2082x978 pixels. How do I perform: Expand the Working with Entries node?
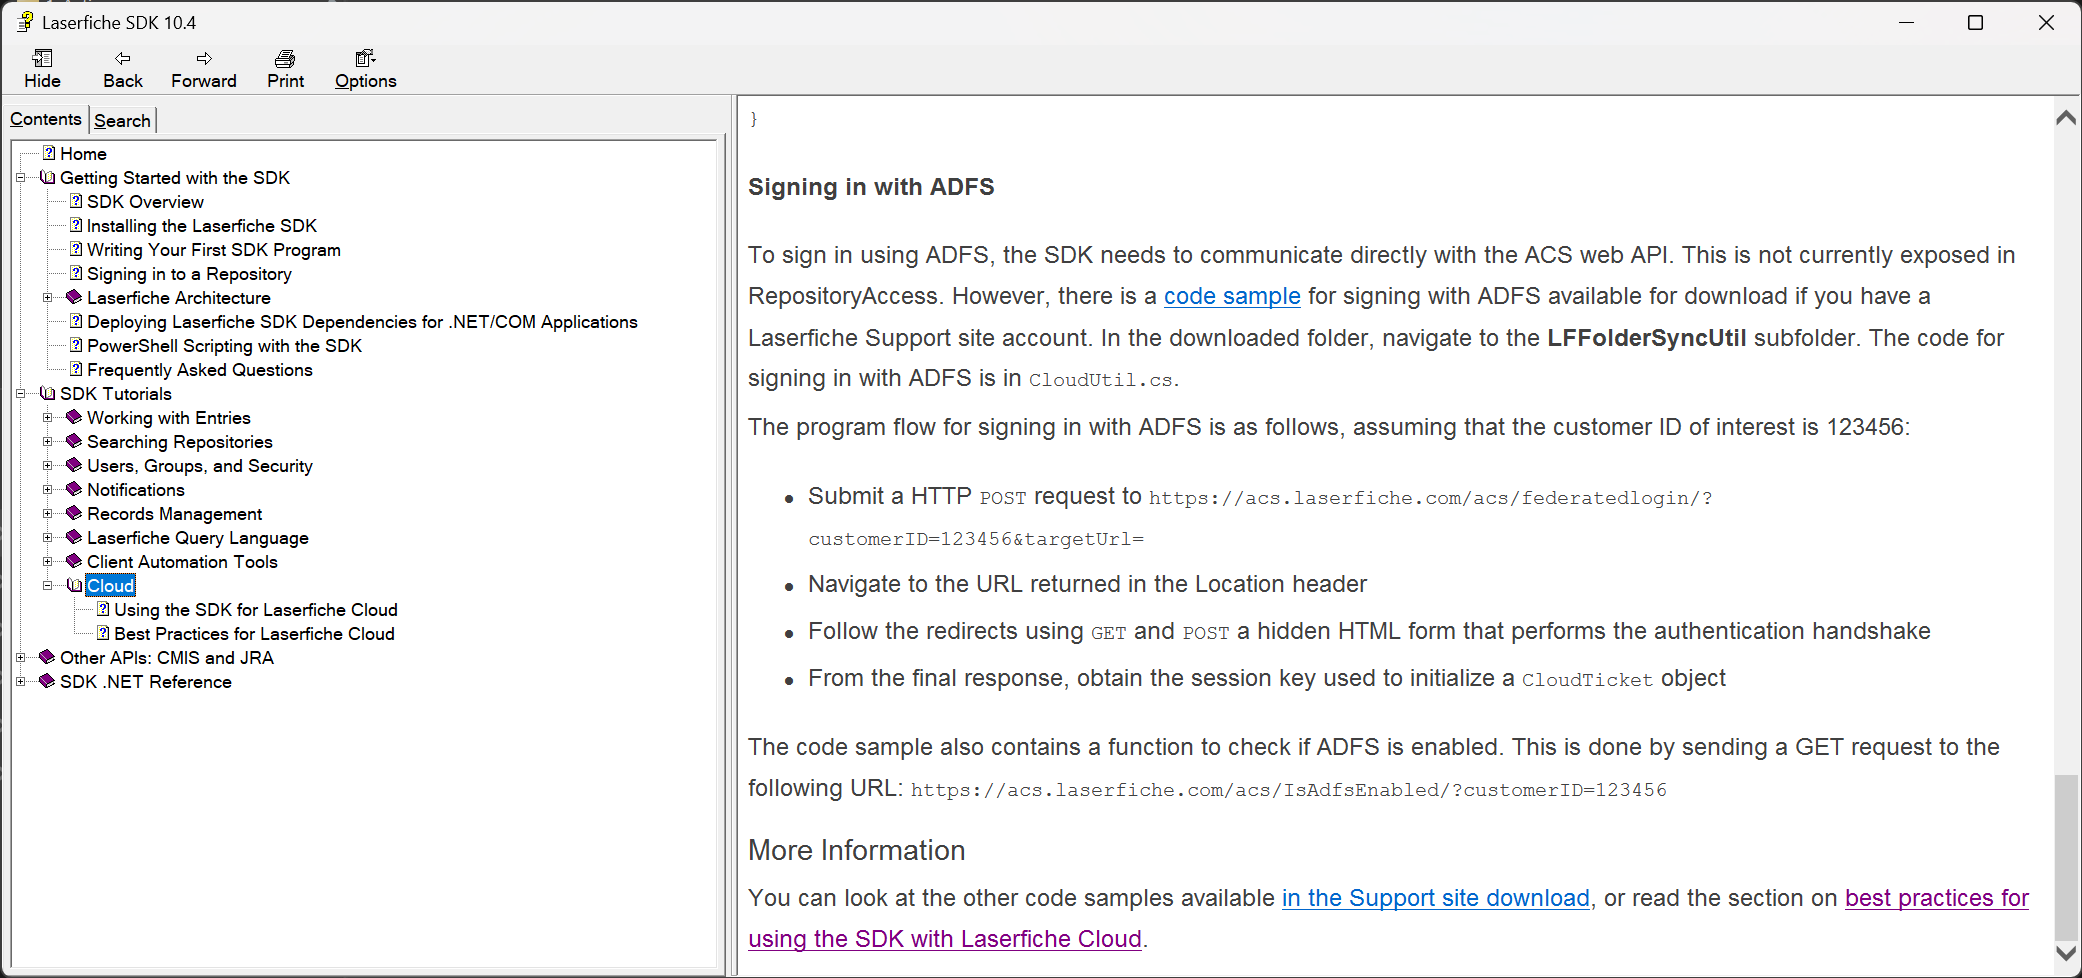[47, 418]
